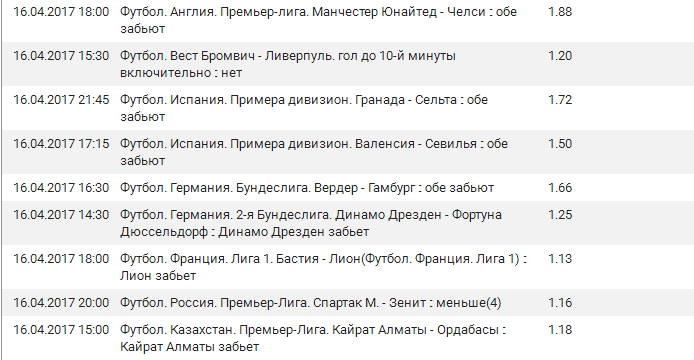
Task: Open Вест Бромвич - Ливерпуль event description
Action: pos(288,64)
